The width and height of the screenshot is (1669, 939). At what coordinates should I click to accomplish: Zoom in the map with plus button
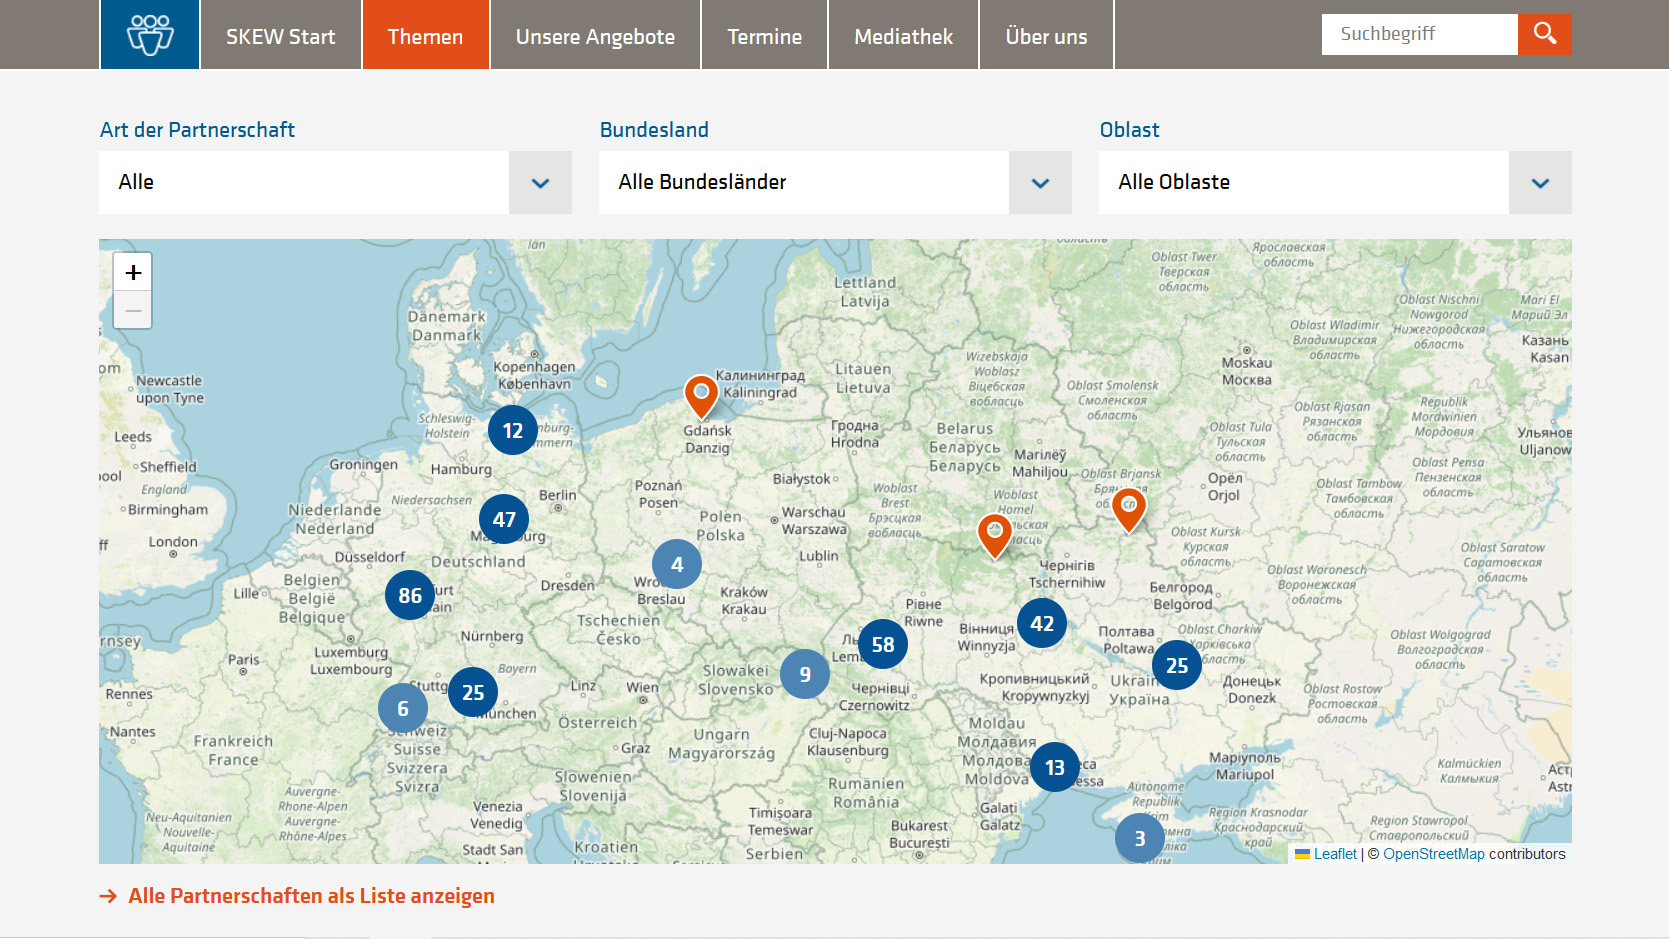(133, 272)
